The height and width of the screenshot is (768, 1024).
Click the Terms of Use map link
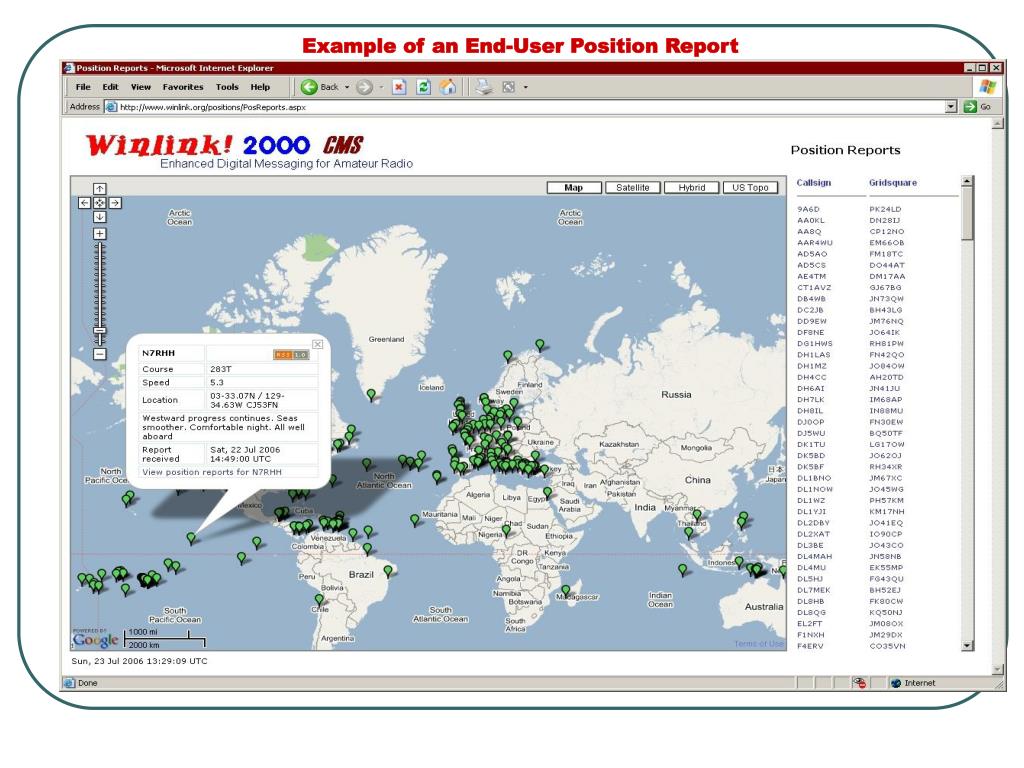[x=758, y=644]
